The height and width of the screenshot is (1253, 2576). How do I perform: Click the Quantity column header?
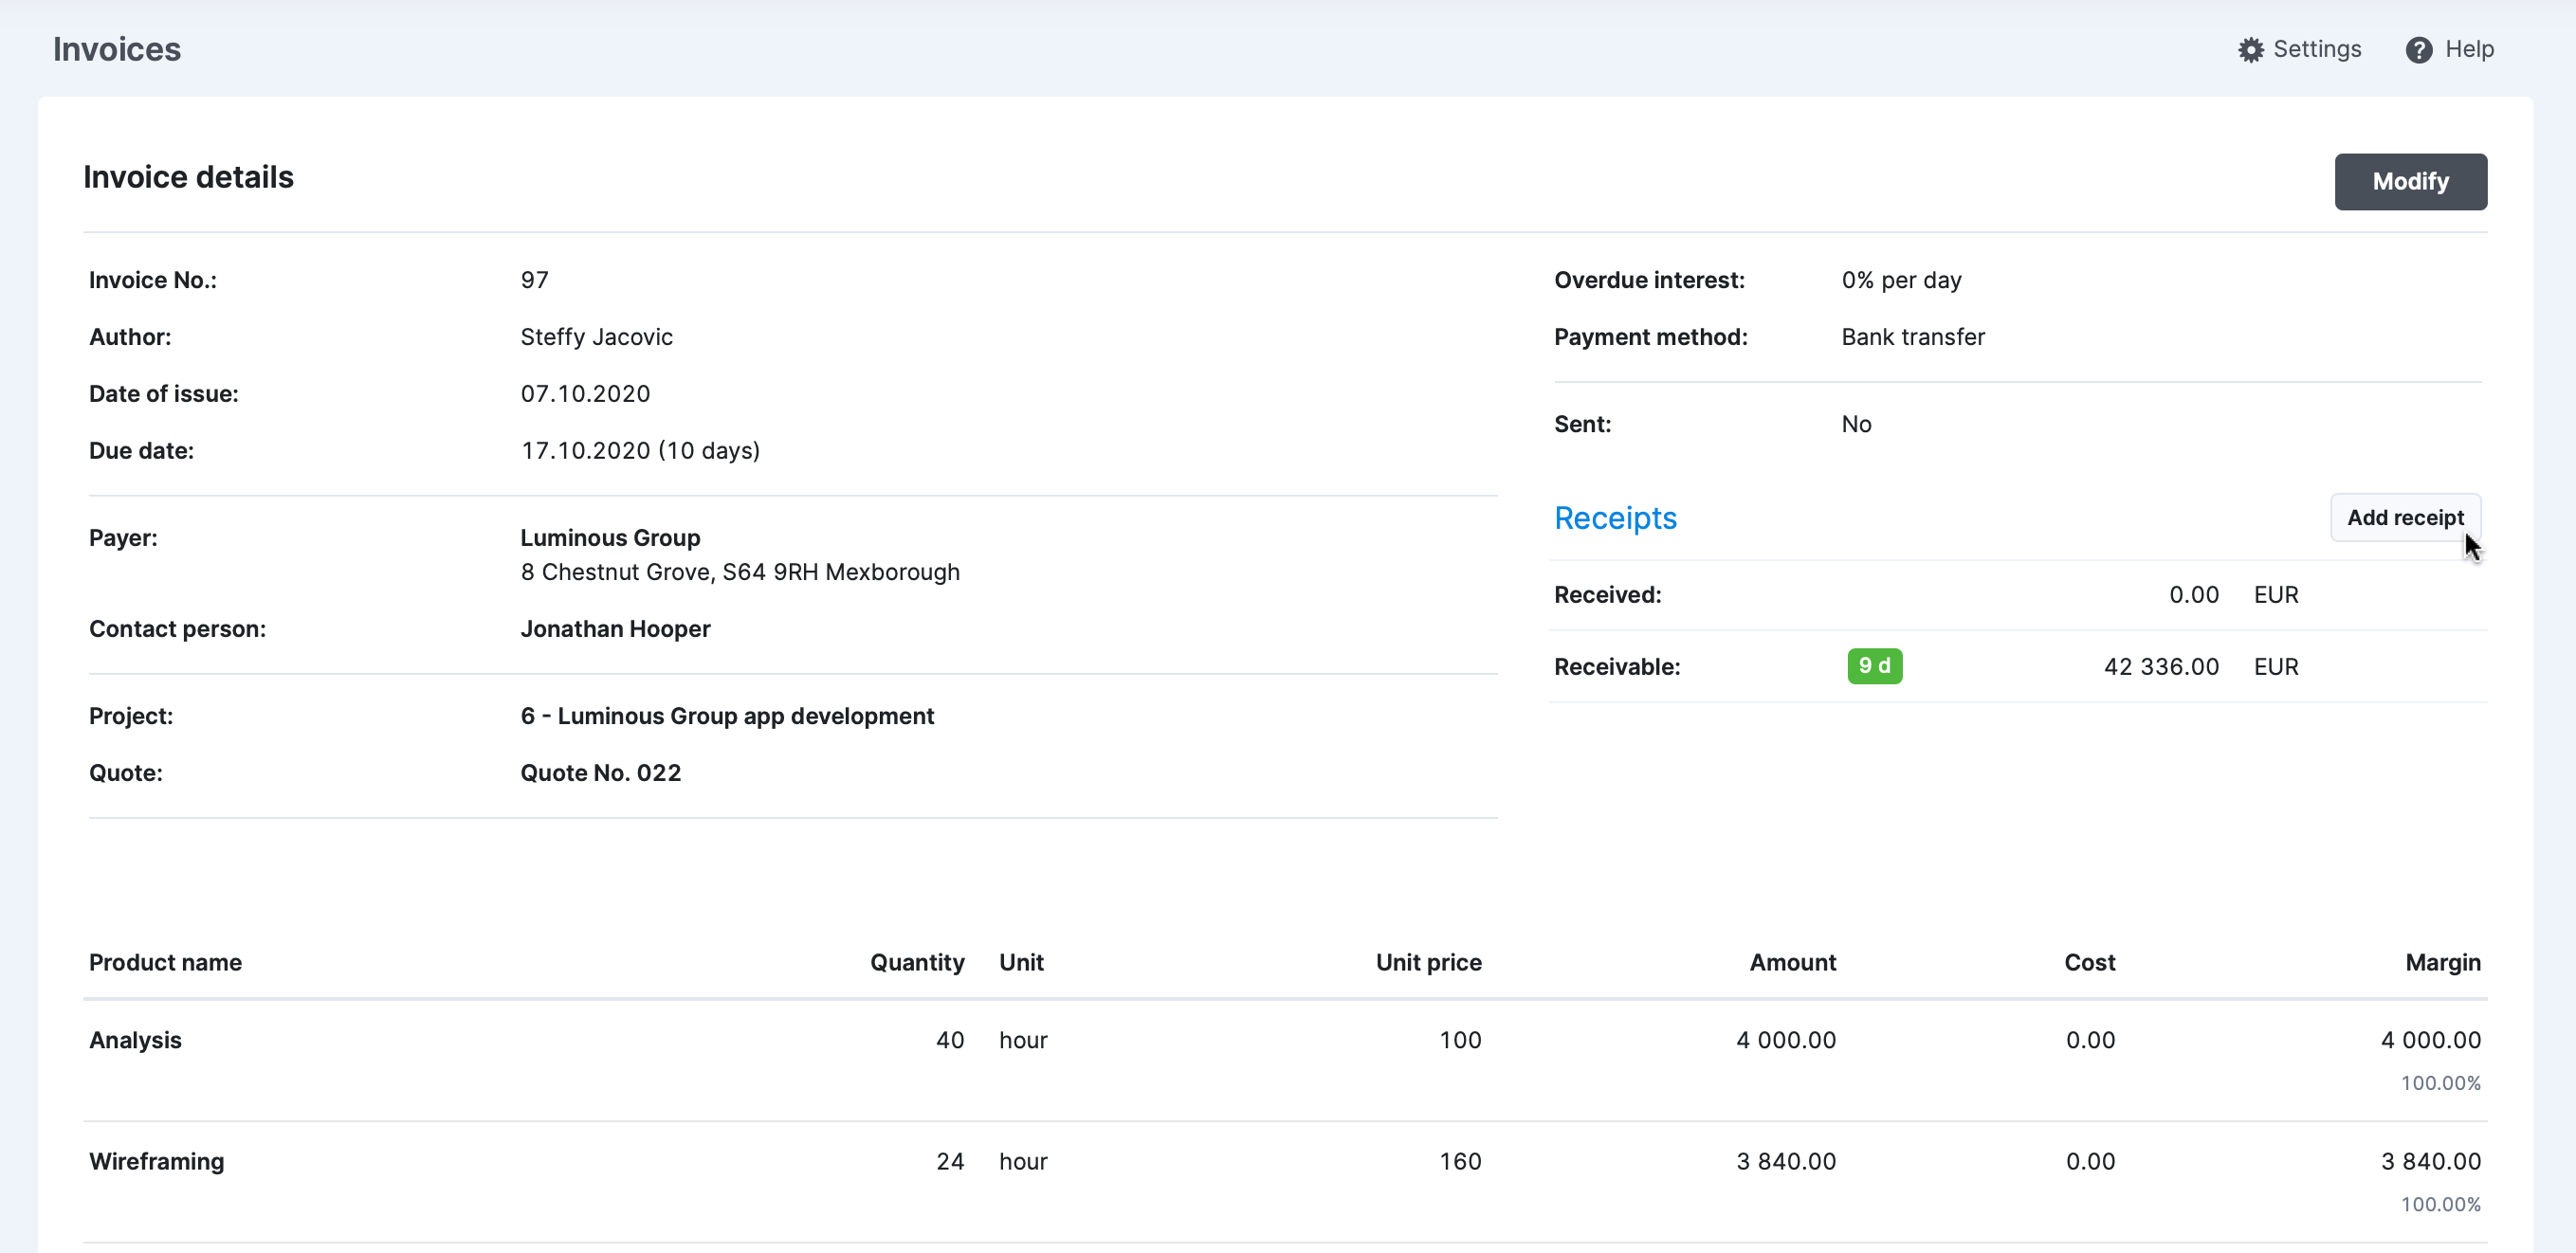pyautogui.click(x=917, y=962)
